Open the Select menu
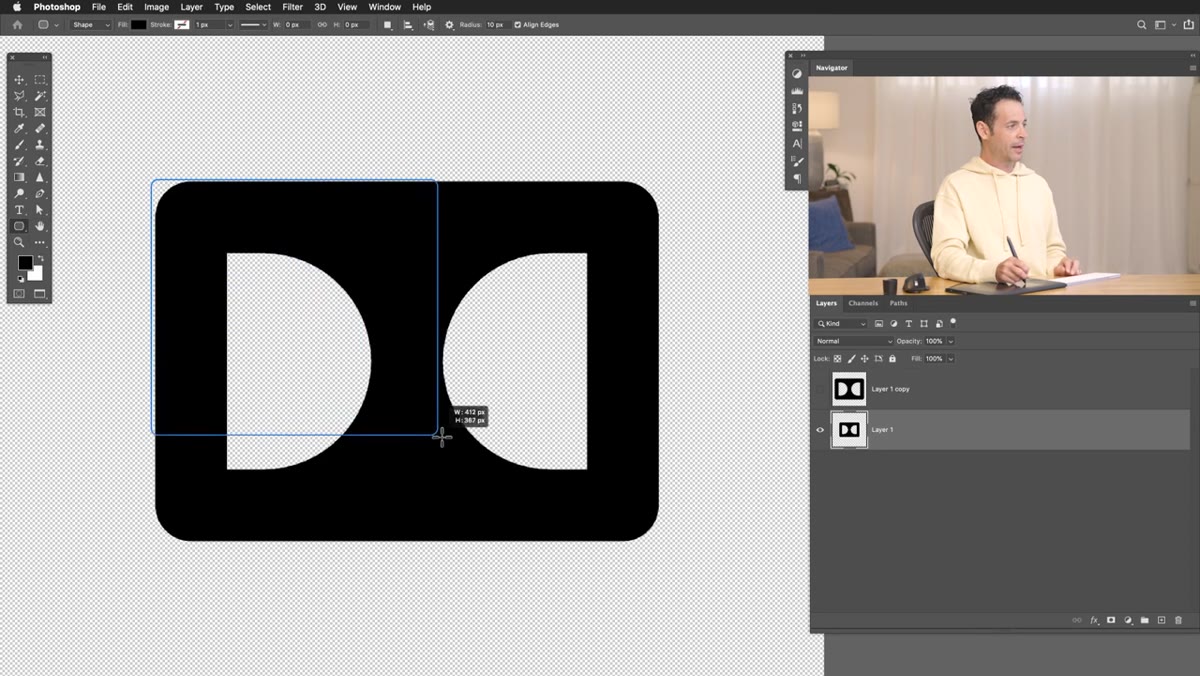This screenshot has height=676, width=1200. (258, 7)
